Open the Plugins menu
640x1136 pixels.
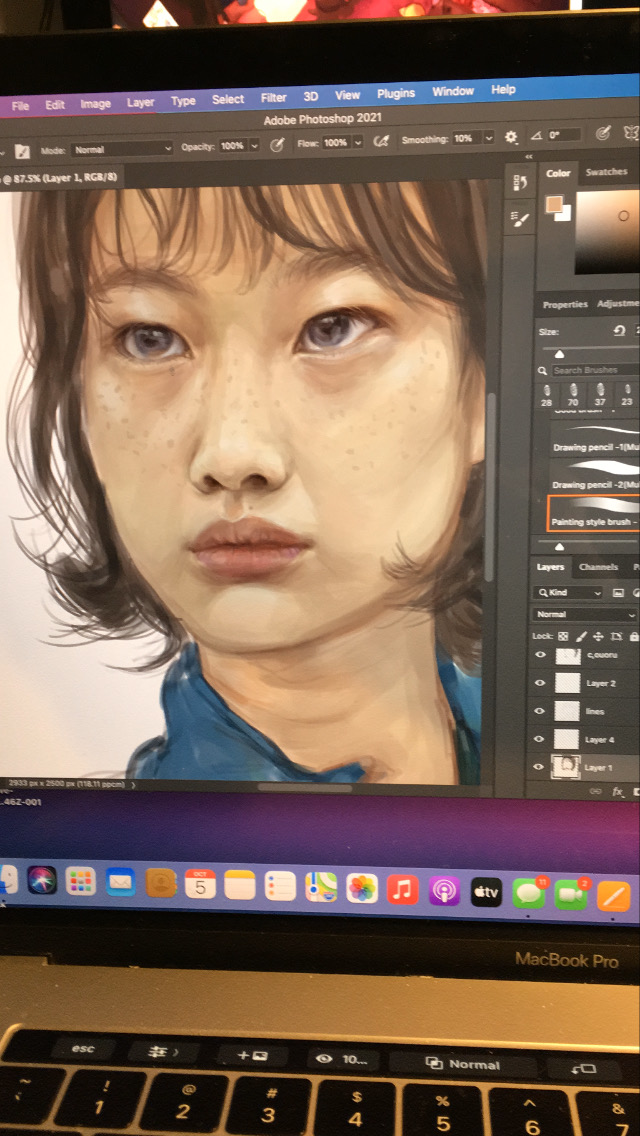click(x=396, y=93)
